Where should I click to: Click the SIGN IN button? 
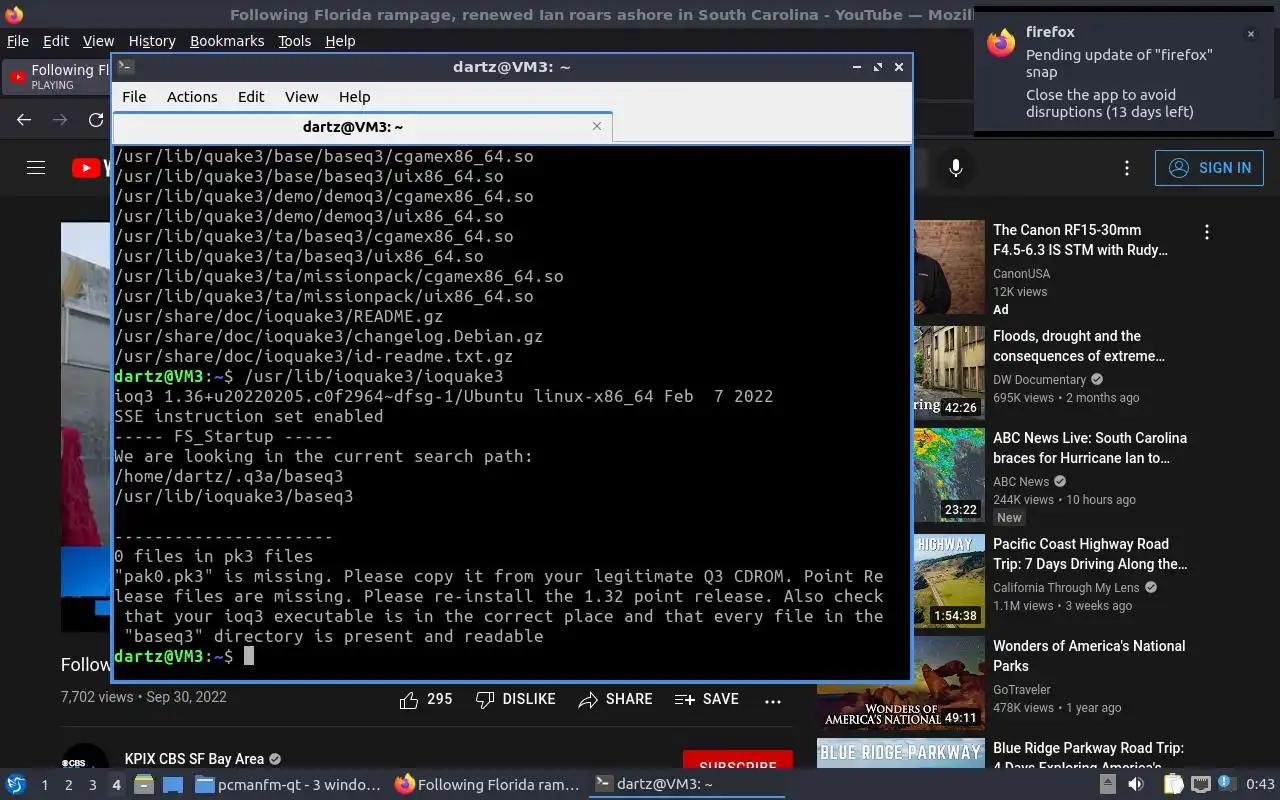[x=1209, y=168]
